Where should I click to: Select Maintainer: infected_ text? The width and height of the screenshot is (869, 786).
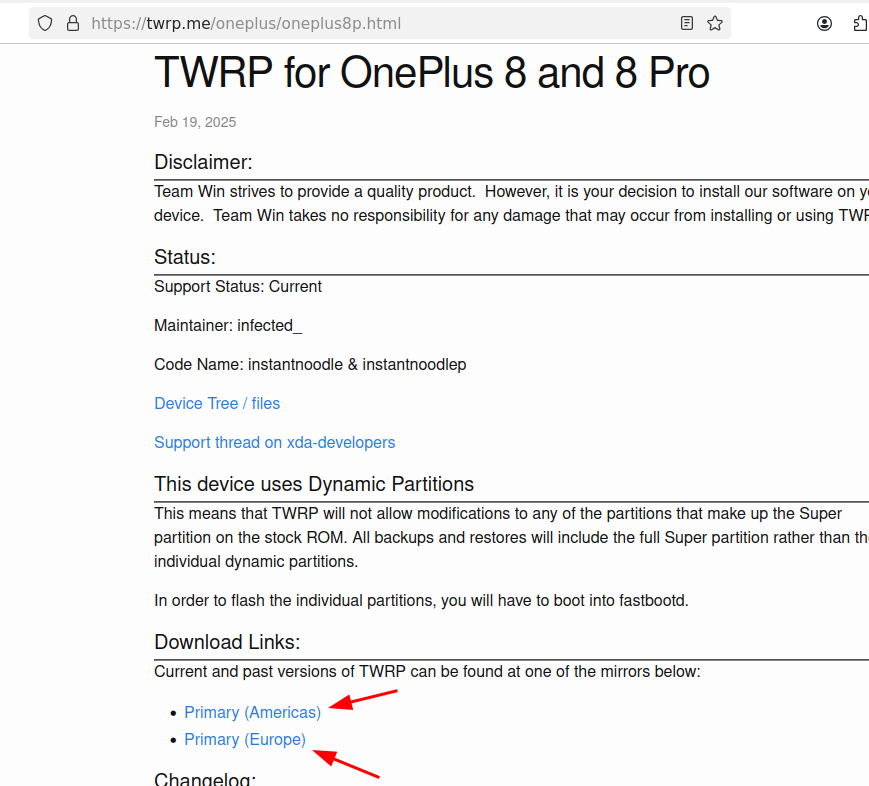[228, 325]
